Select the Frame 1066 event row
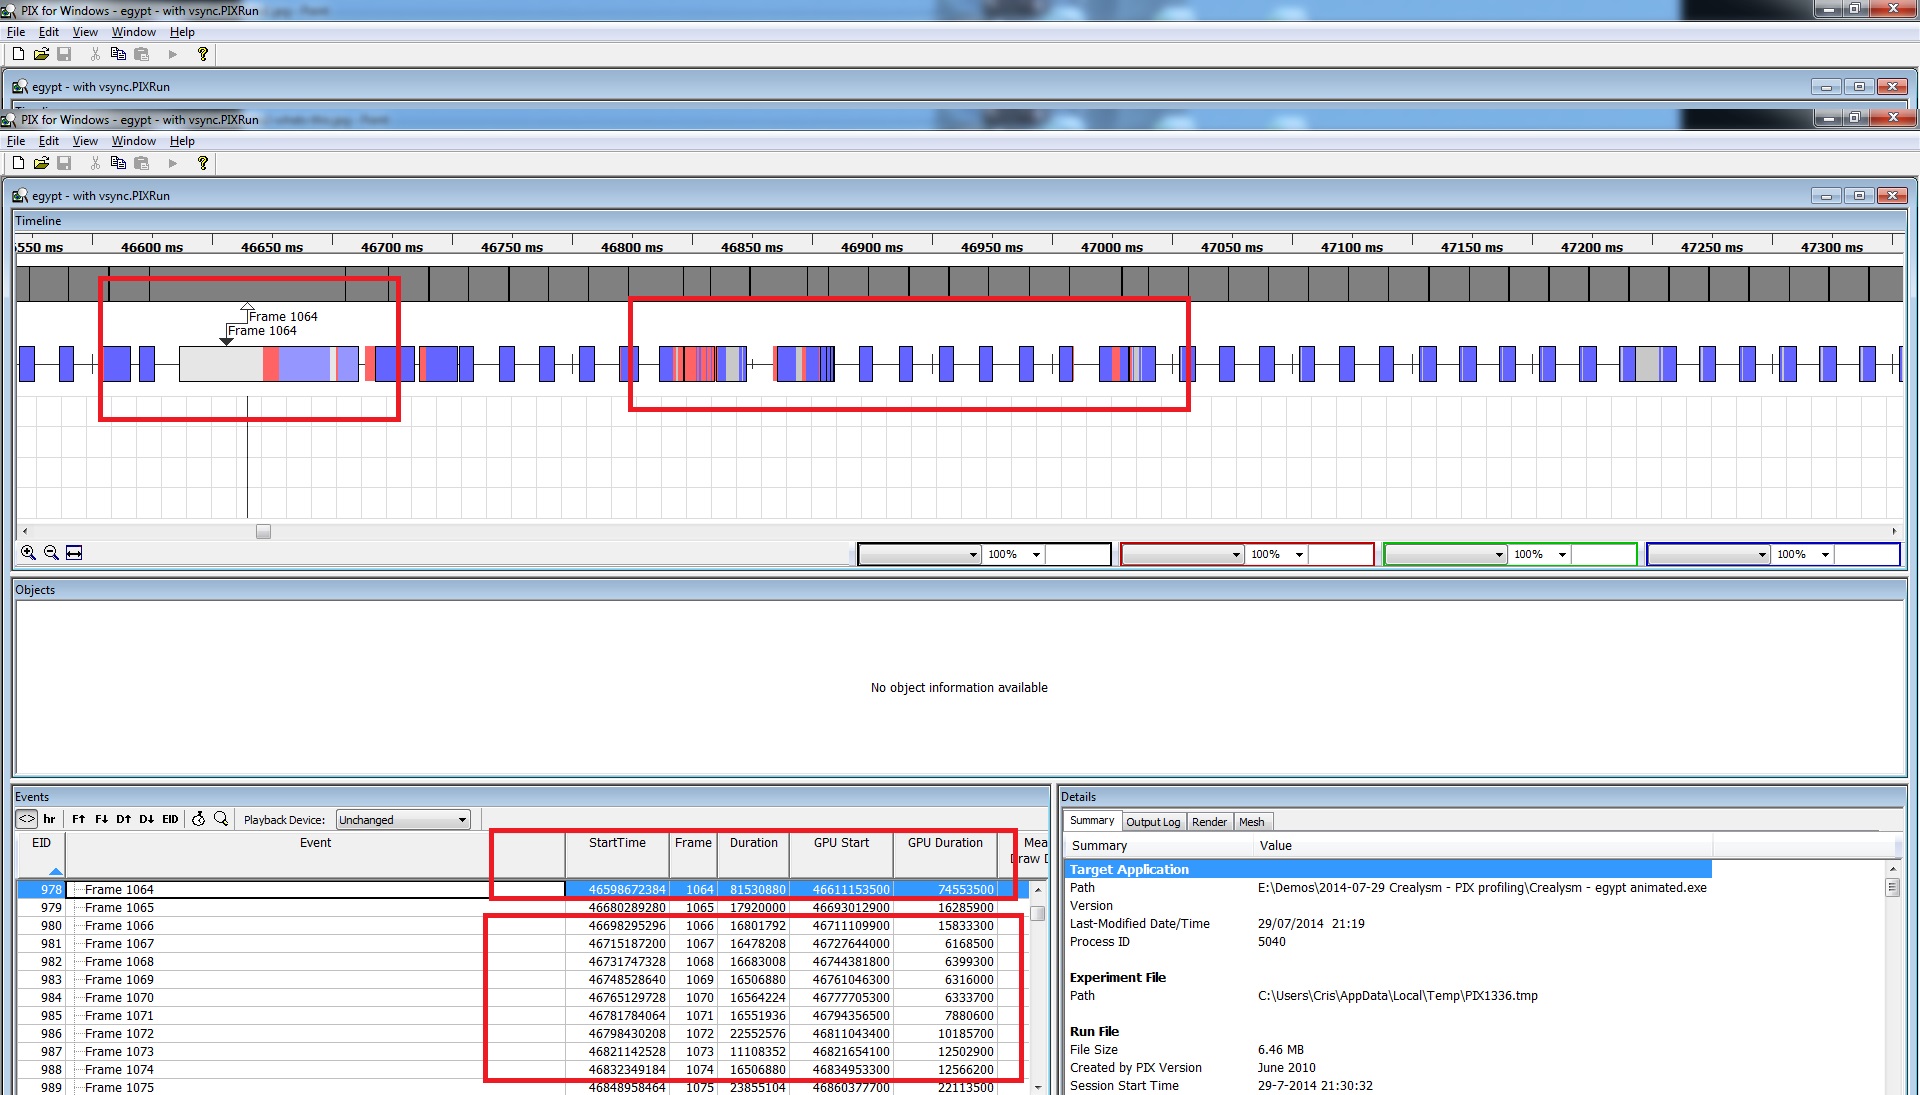The width and height of the screenshot is (1920, 1095). click(x=119, y=926)
